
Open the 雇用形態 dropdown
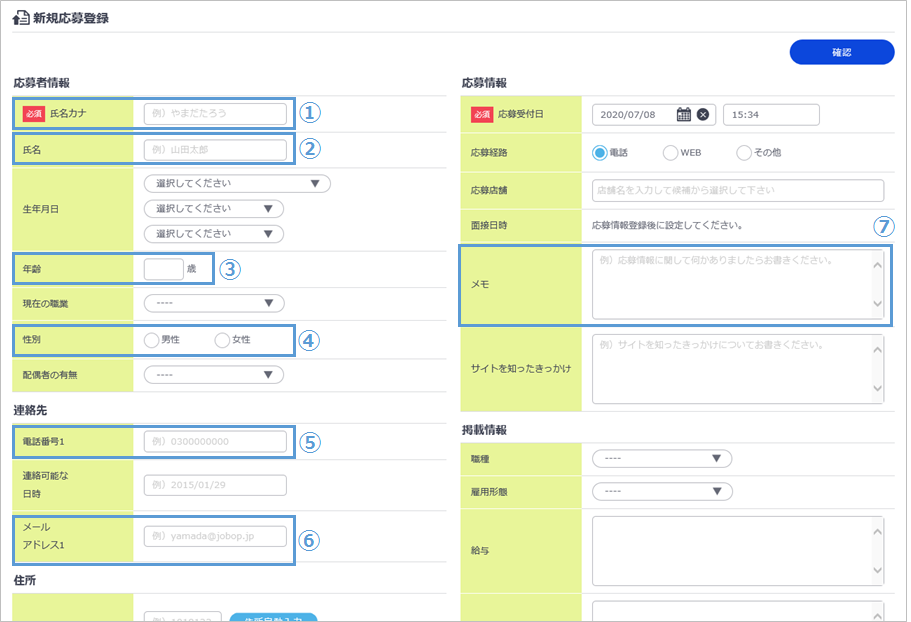pyautogui.click(x=662, y=491)
